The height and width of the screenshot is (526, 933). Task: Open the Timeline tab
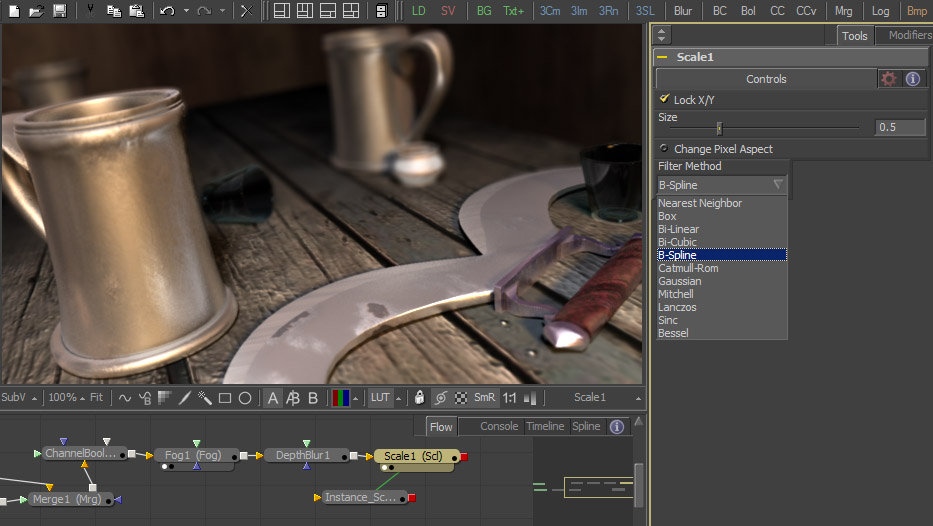pos(545,426)
